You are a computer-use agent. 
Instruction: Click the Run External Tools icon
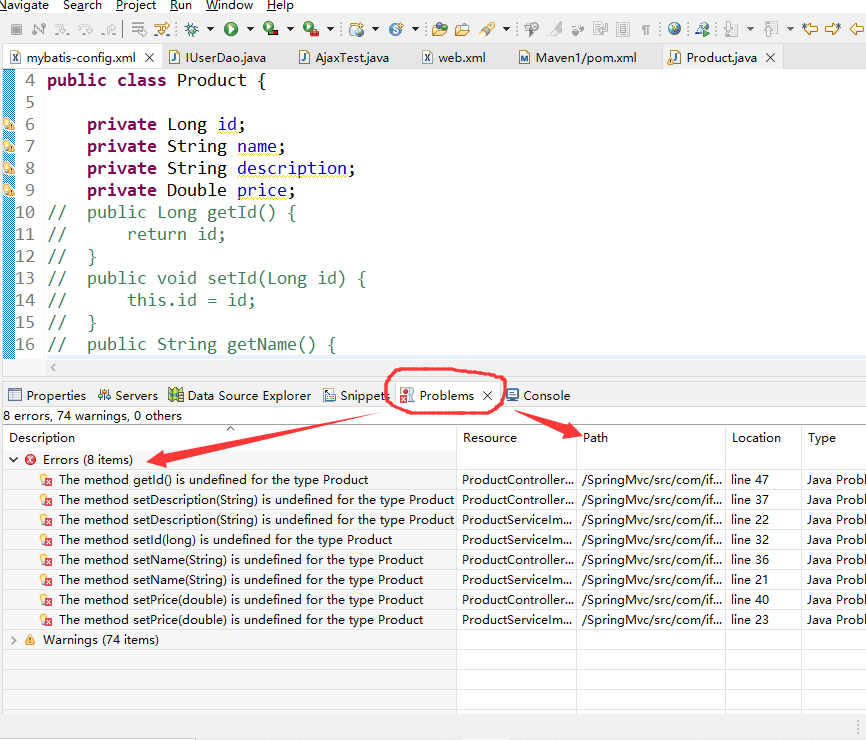click(310, 29)
